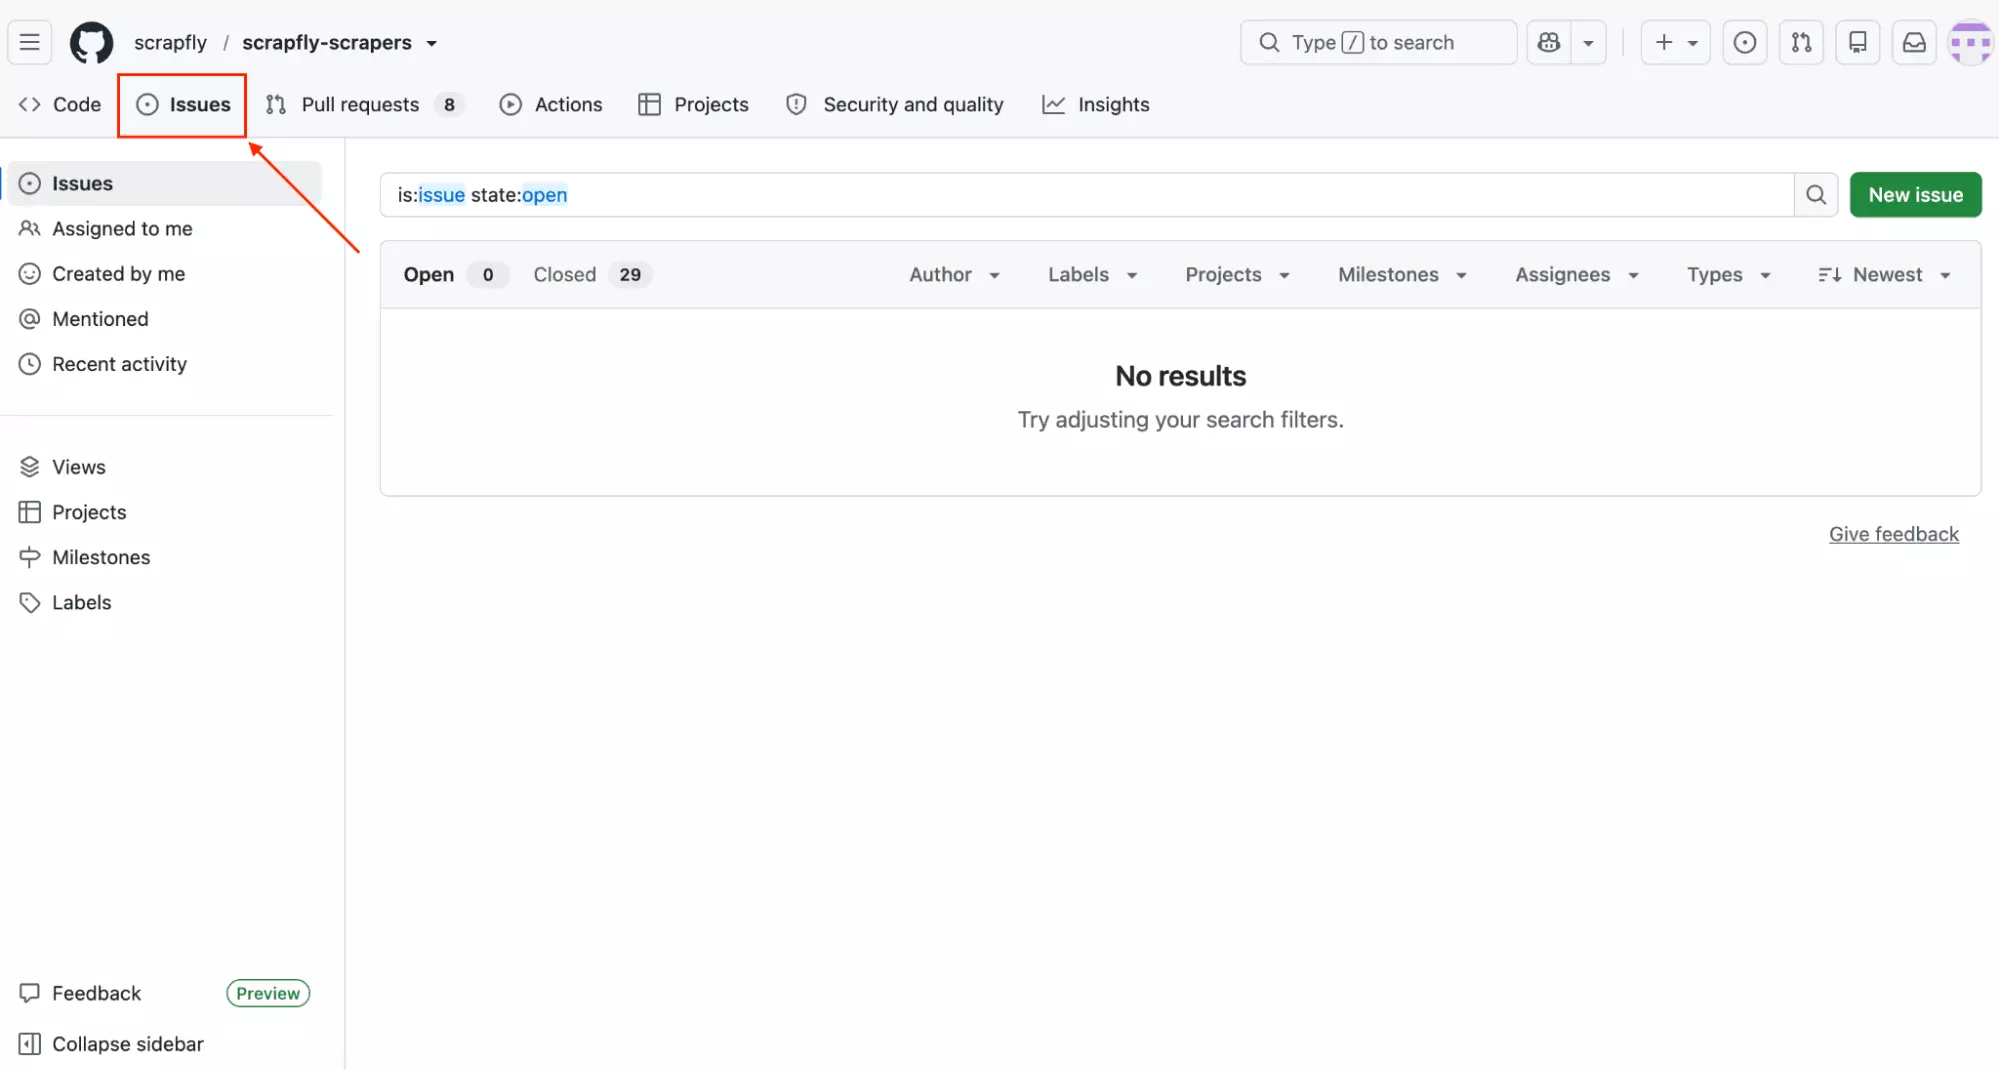Switch to the Insights tab
Screen dimensions: 1999x1070
tap(1096, 104)
